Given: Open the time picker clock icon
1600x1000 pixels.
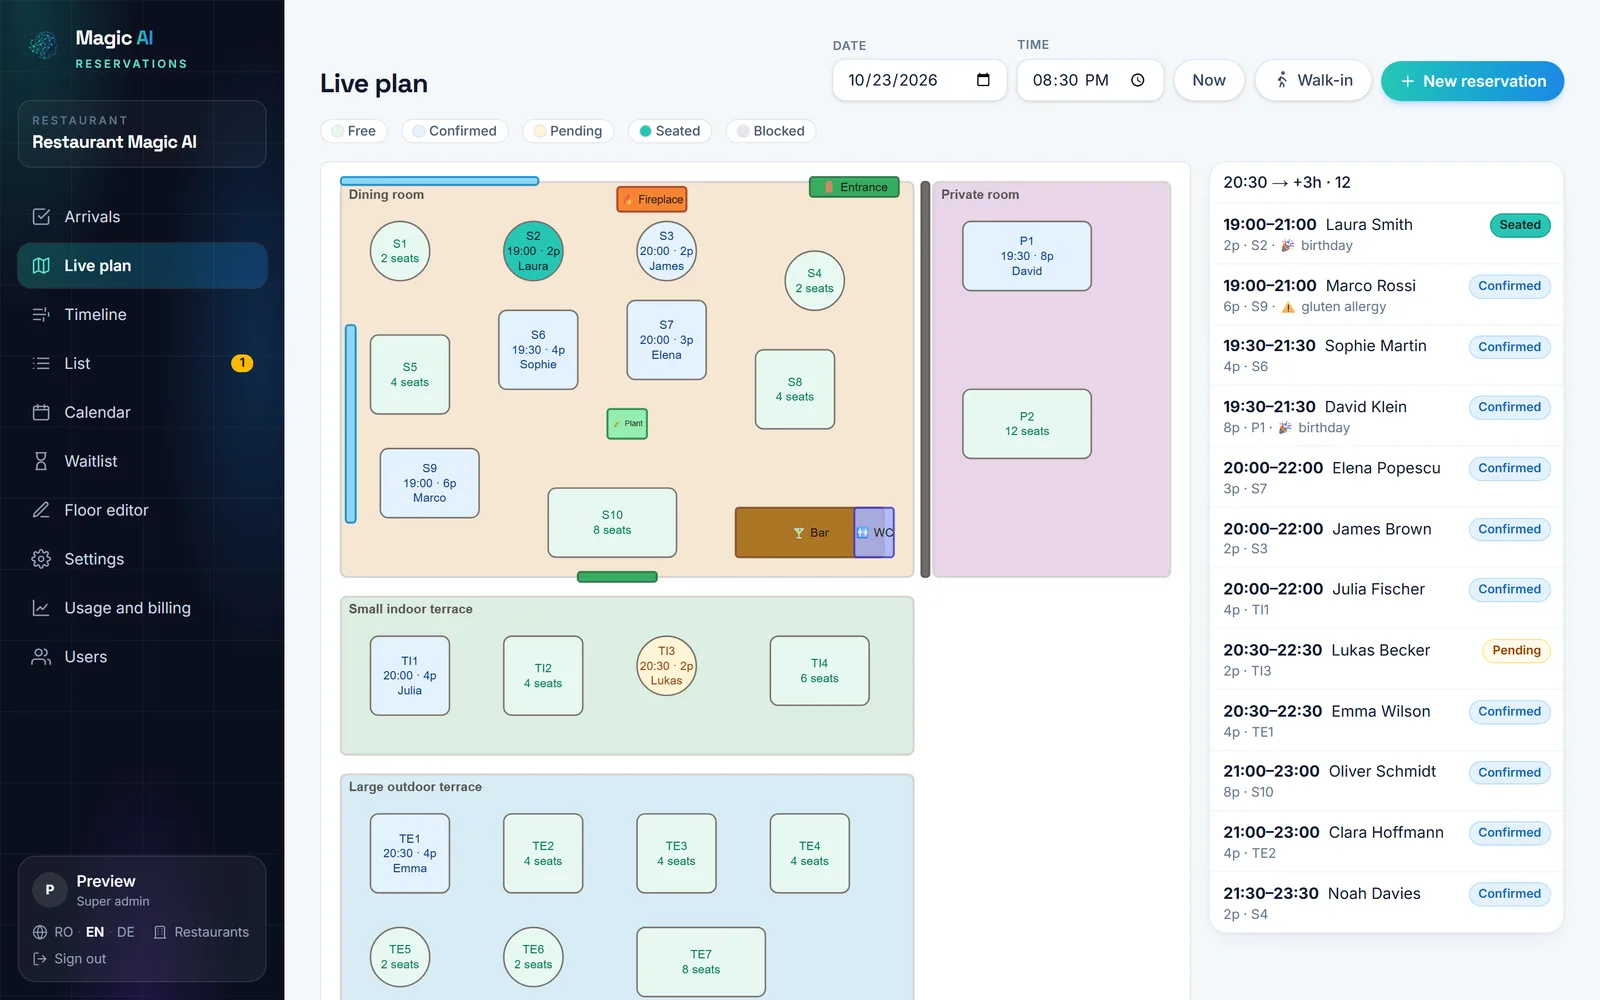Looking at the screenshot, I should point(1138,80).
